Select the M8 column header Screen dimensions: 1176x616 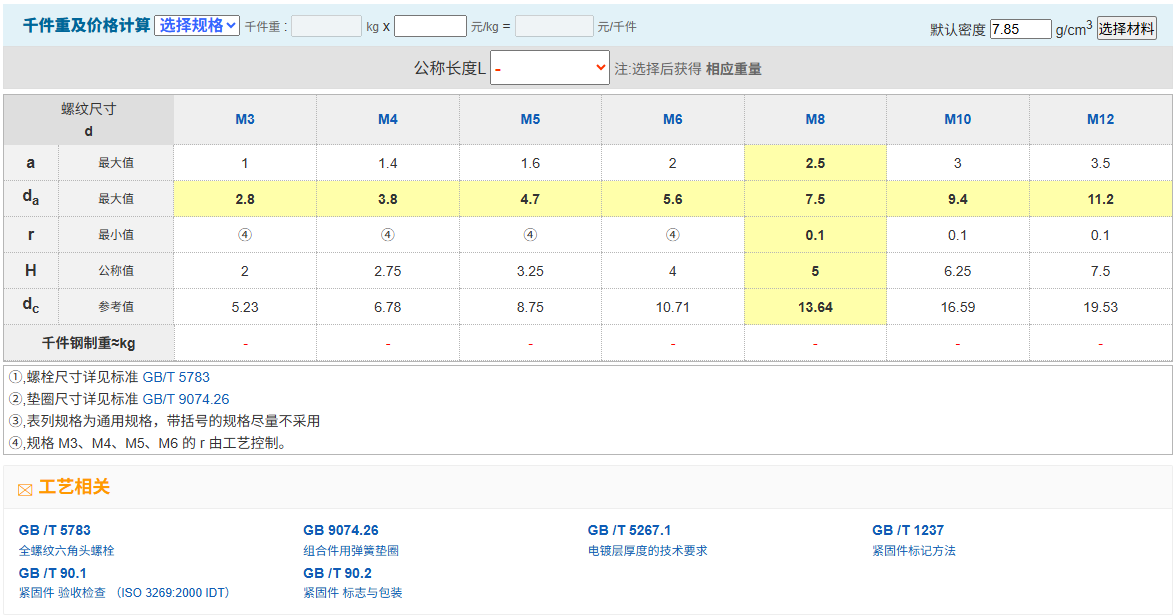click(x=815, y=119)
